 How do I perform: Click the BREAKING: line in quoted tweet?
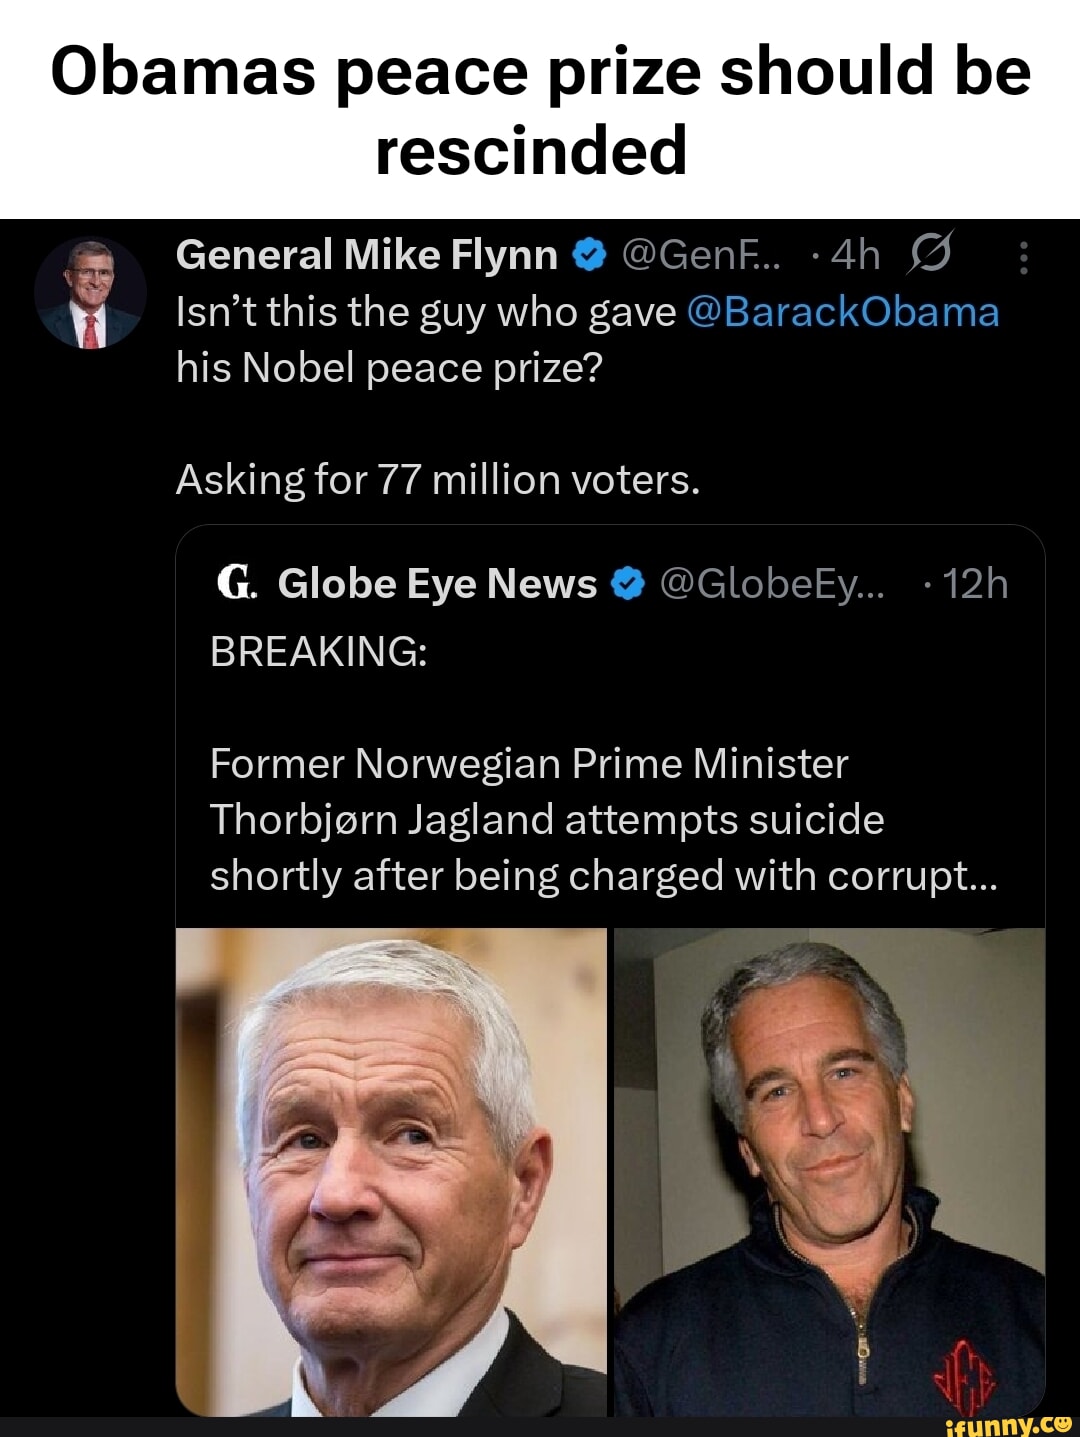[x=319, y=652]
